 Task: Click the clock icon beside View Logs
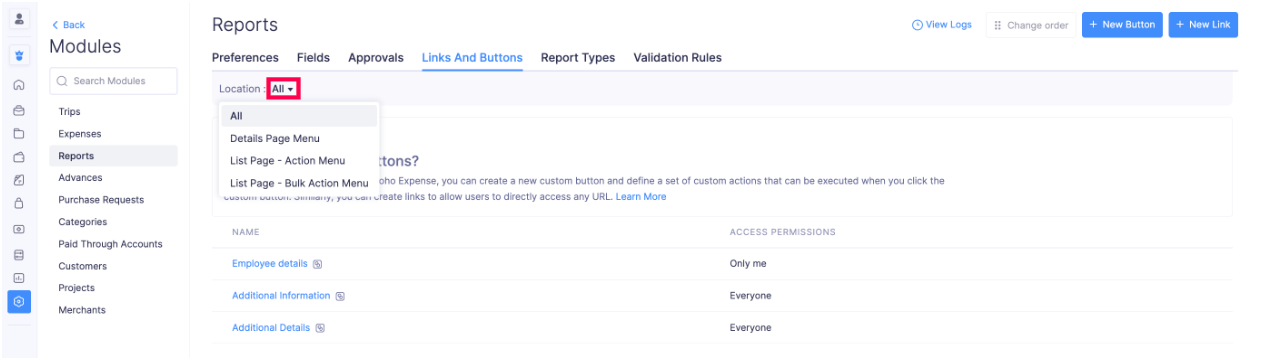coord(917,25)
